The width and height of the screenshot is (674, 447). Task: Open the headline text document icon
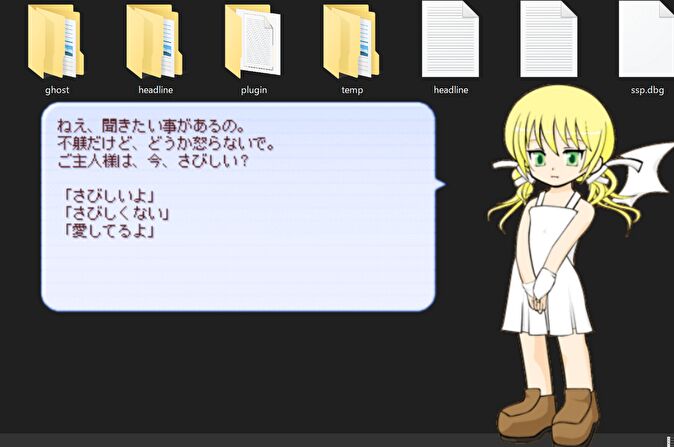451,40
